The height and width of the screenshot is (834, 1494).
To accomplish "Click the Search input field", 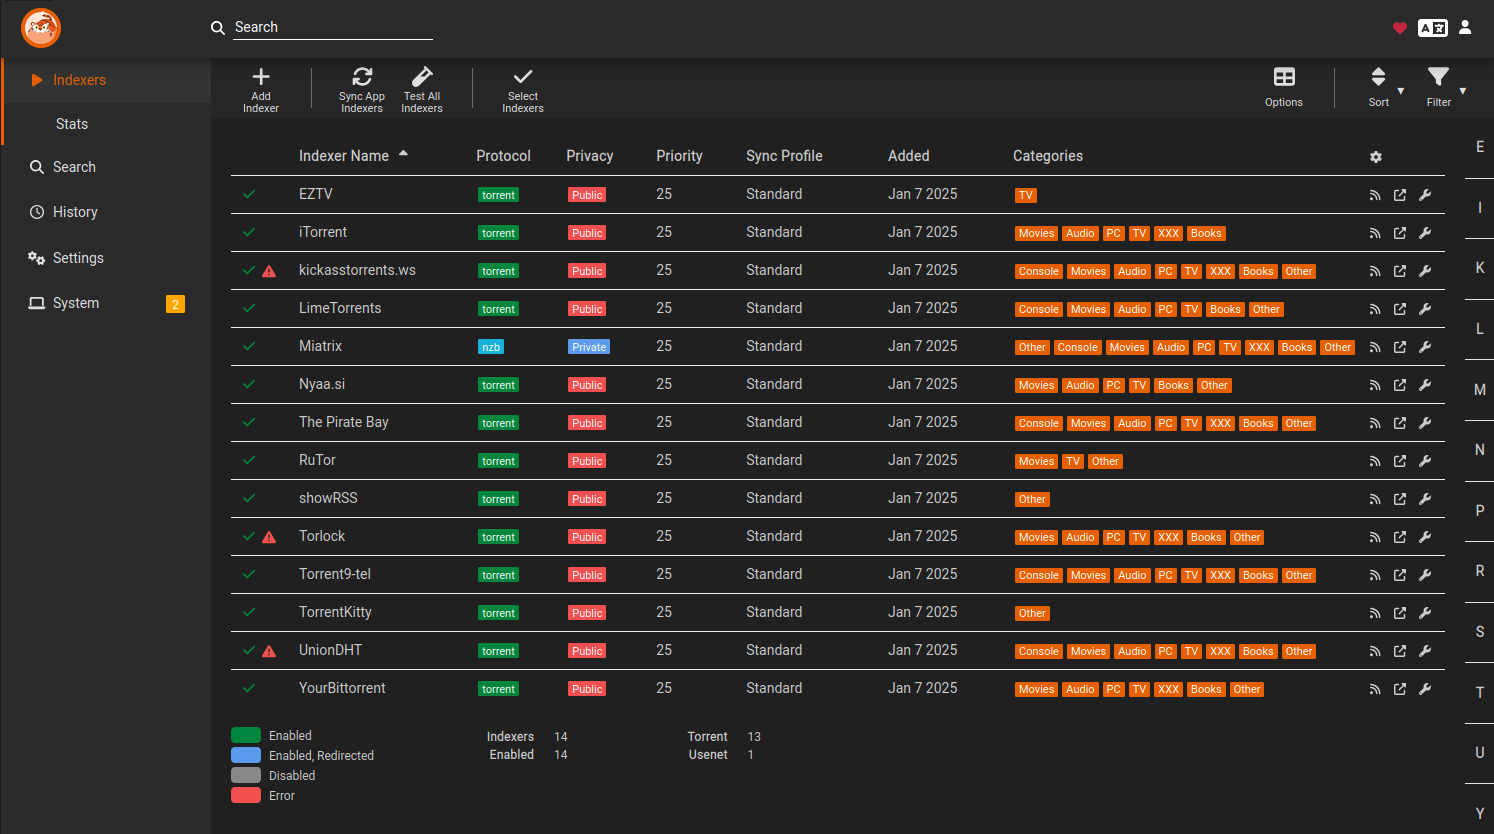I will [x=333, y=27].
